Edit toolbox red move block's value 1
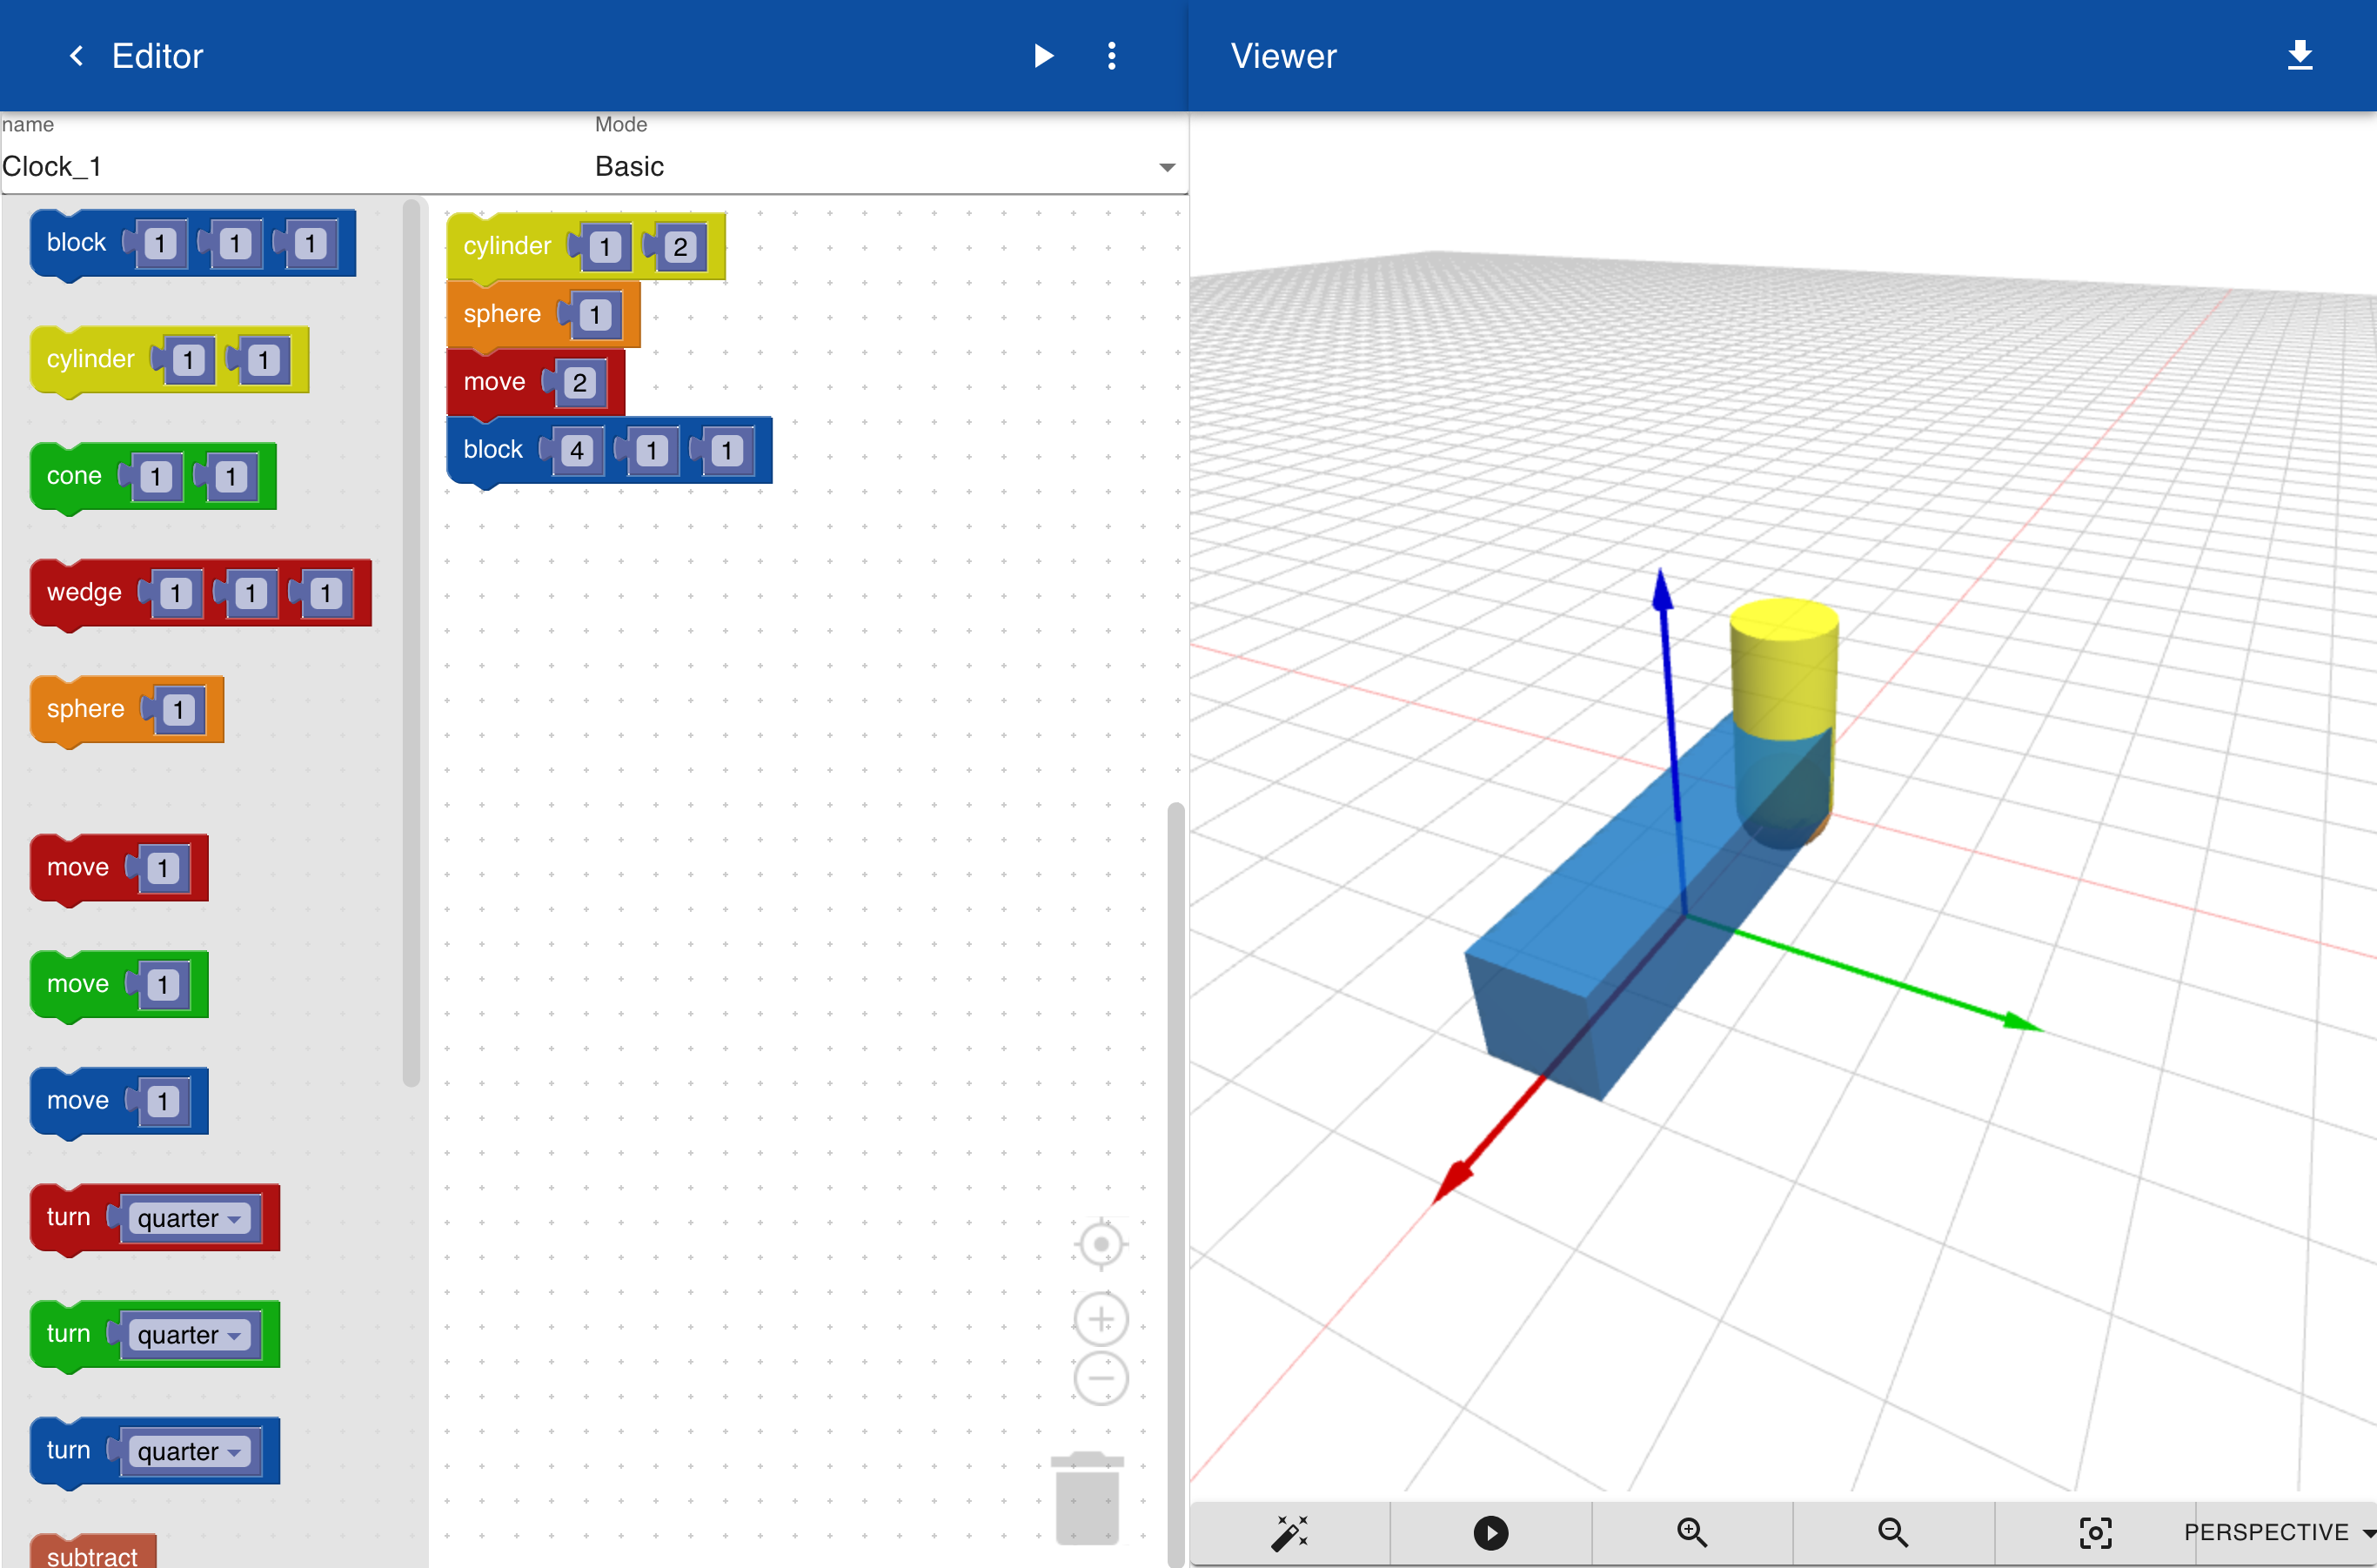The height and width of the screenshot is (1568, 2377). 163,868
